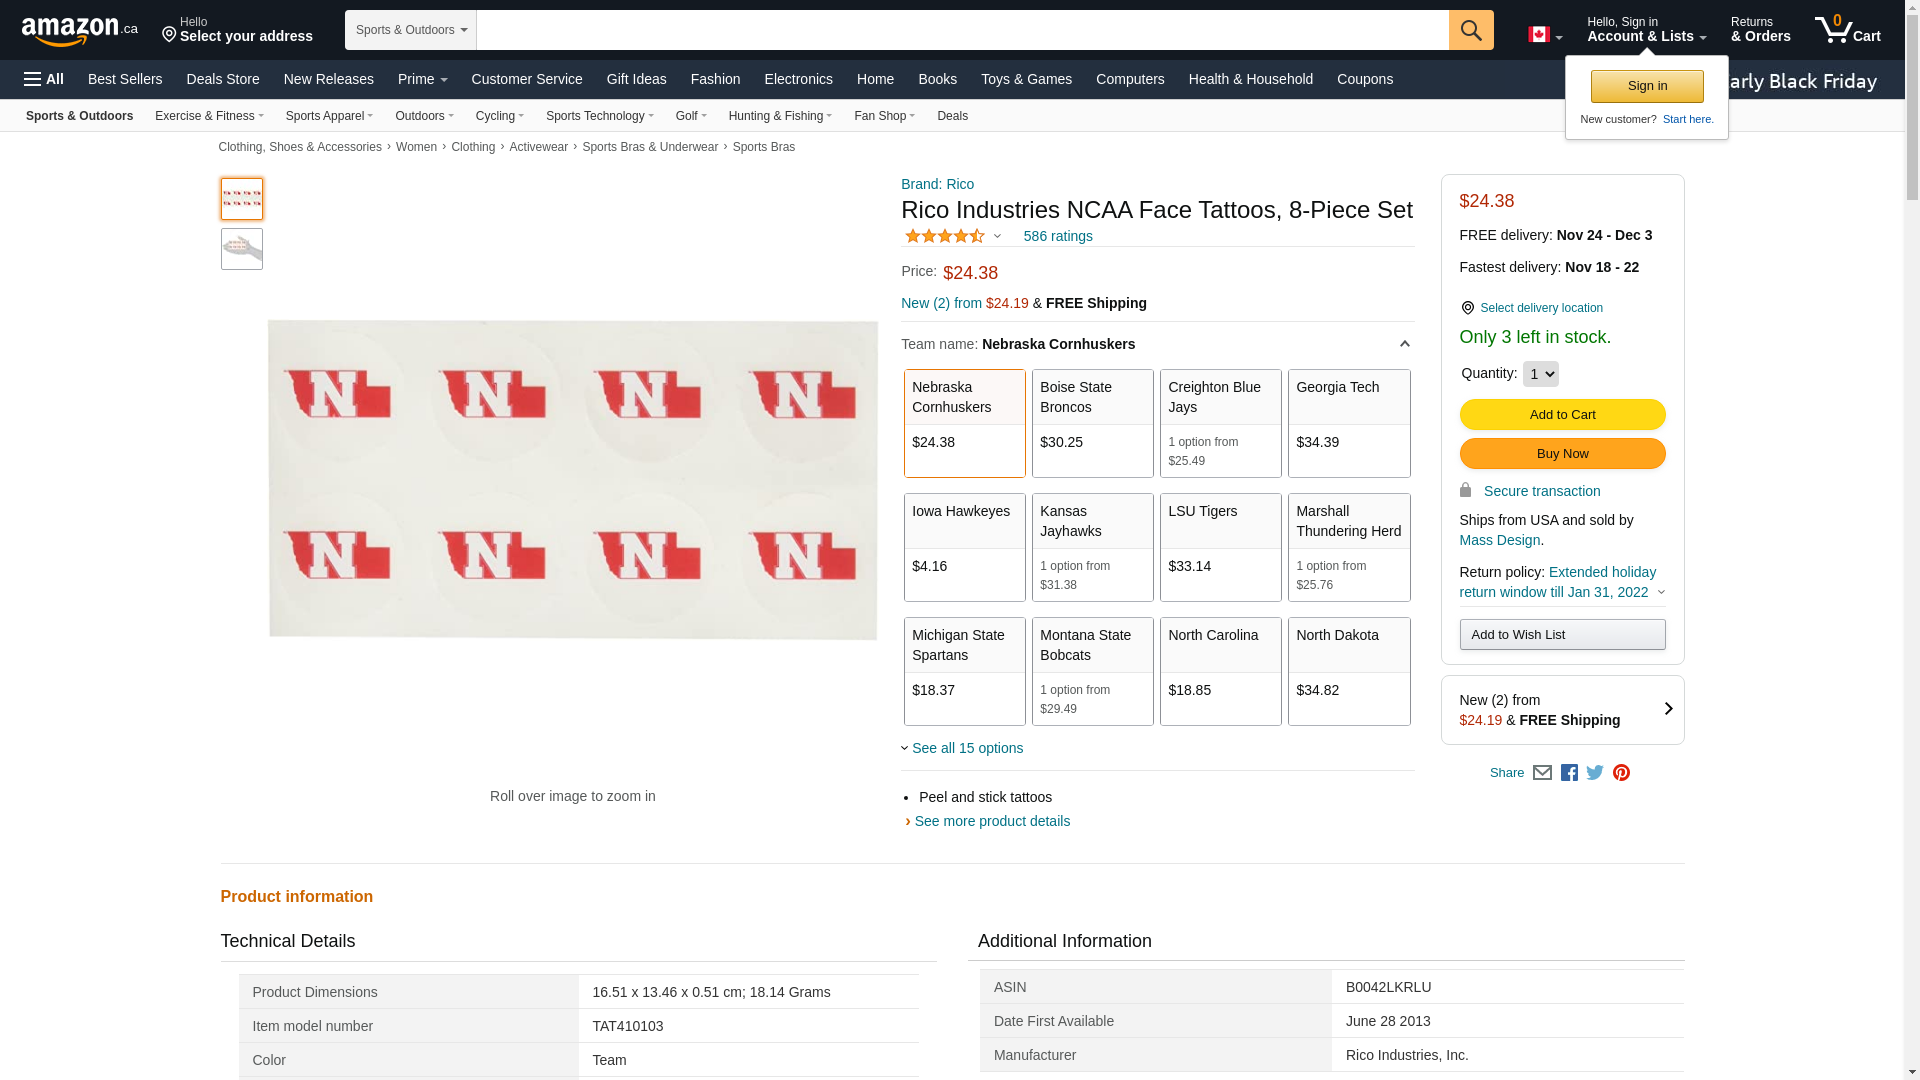The width and height of the screenshot is (1920, 1080).
Task: Share via email envelope icon
Action: 1542,773
